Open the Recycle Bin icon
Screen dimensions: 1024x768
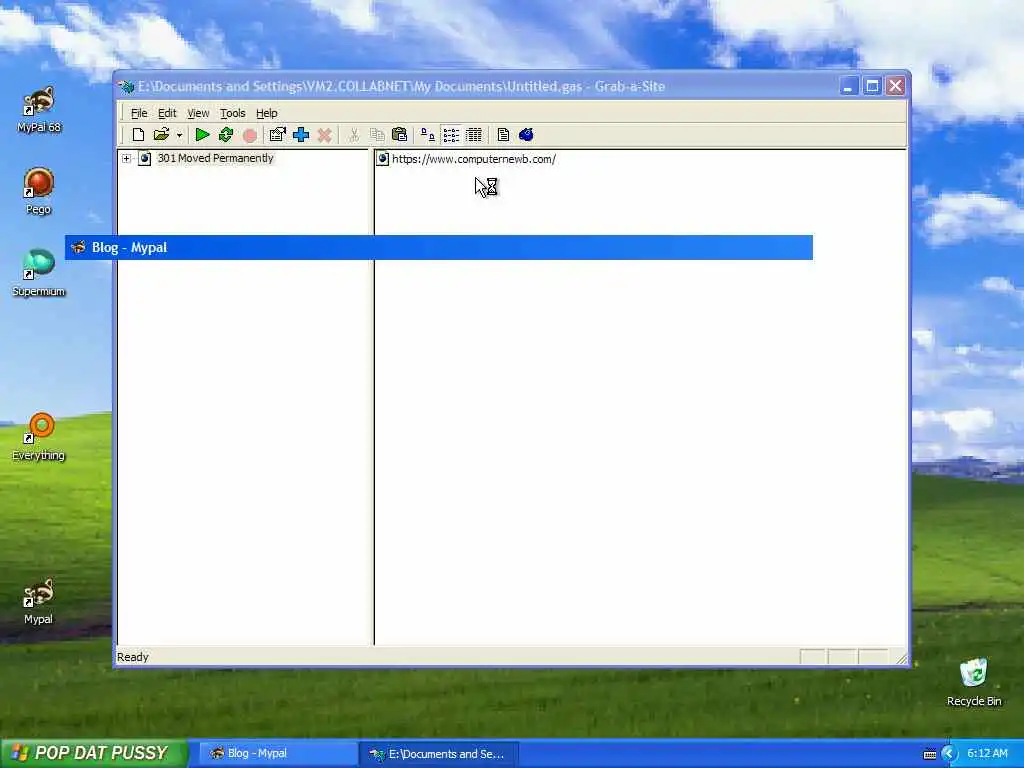tap(974, 682)
